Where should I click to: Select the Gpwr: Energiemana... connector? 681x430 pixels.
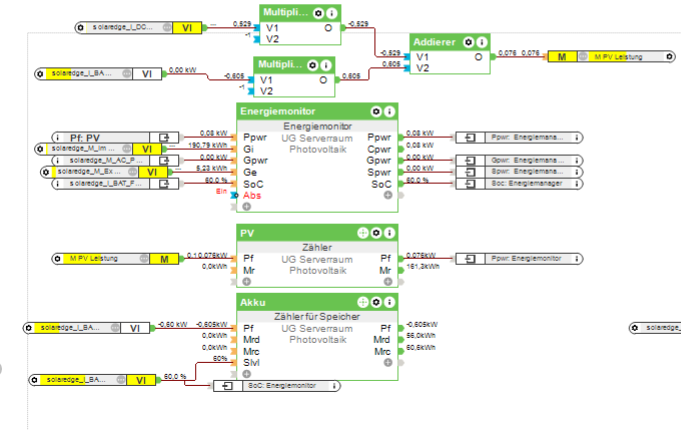point(519,160)
